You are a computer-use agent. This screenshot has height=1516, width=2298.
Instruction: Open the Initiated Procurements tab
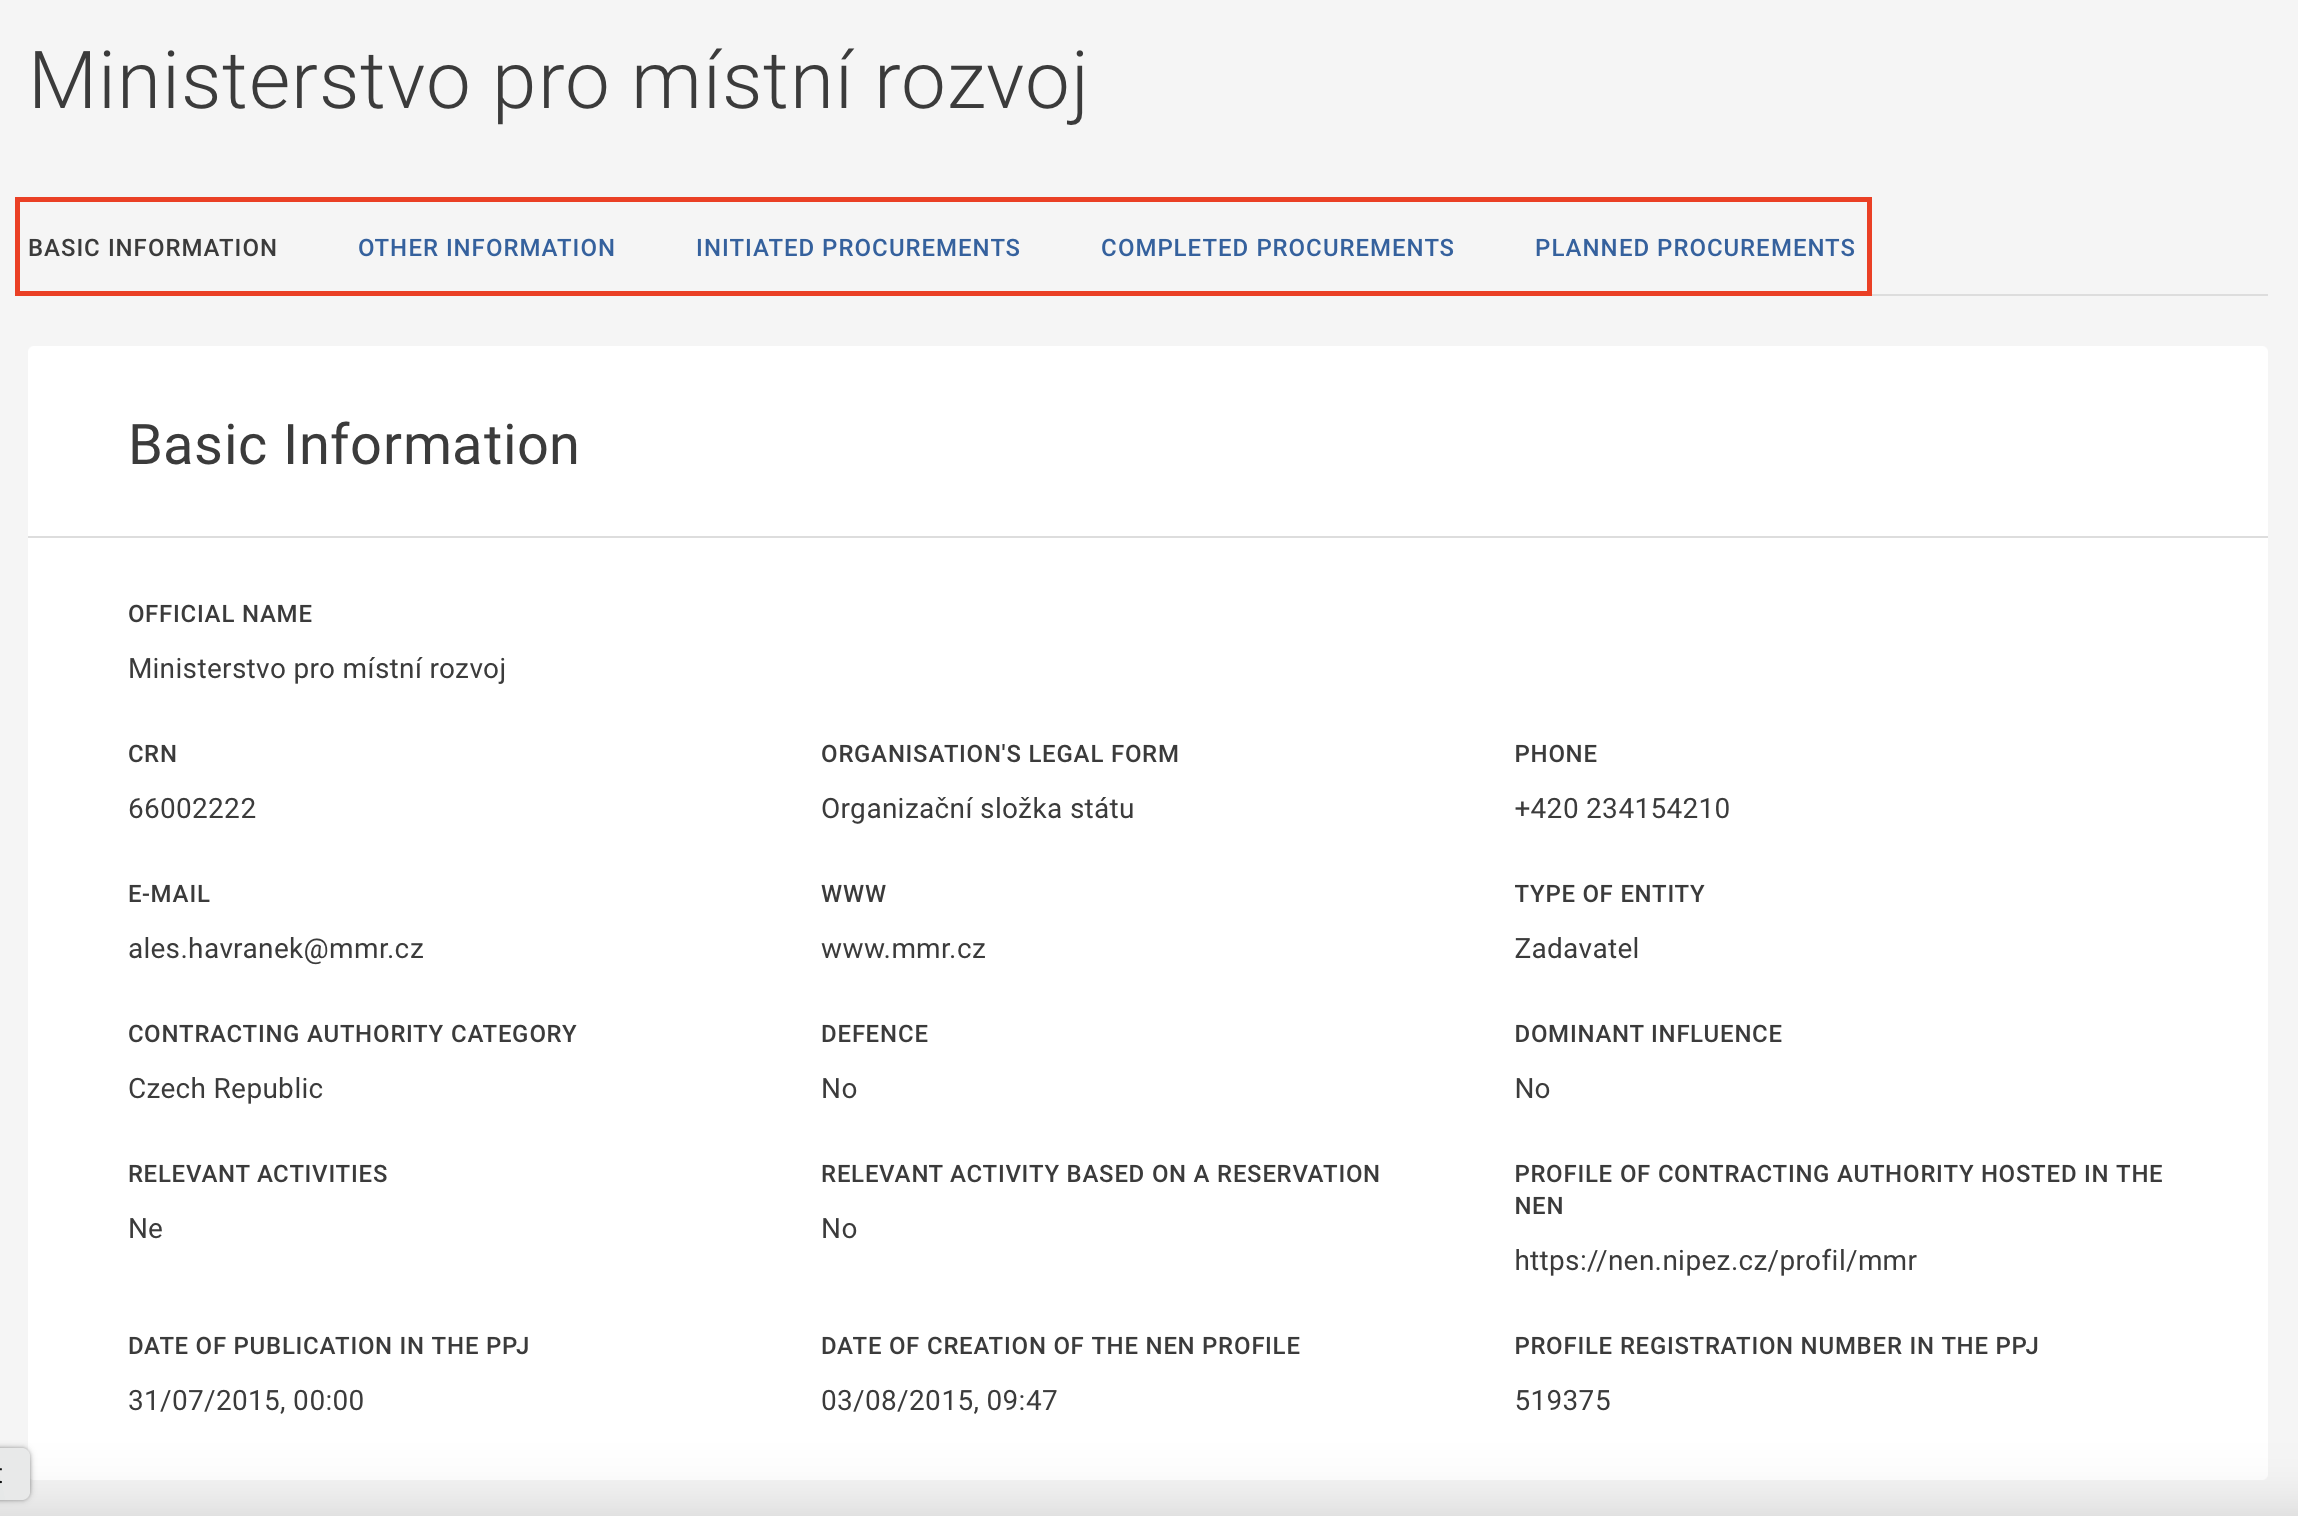[x=857, y=248]
